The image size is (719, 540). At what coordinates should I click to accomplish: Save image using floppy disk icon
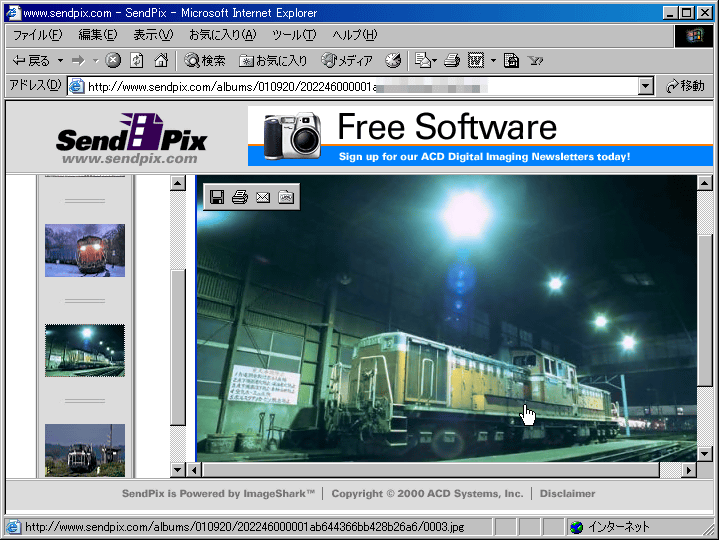217,197
